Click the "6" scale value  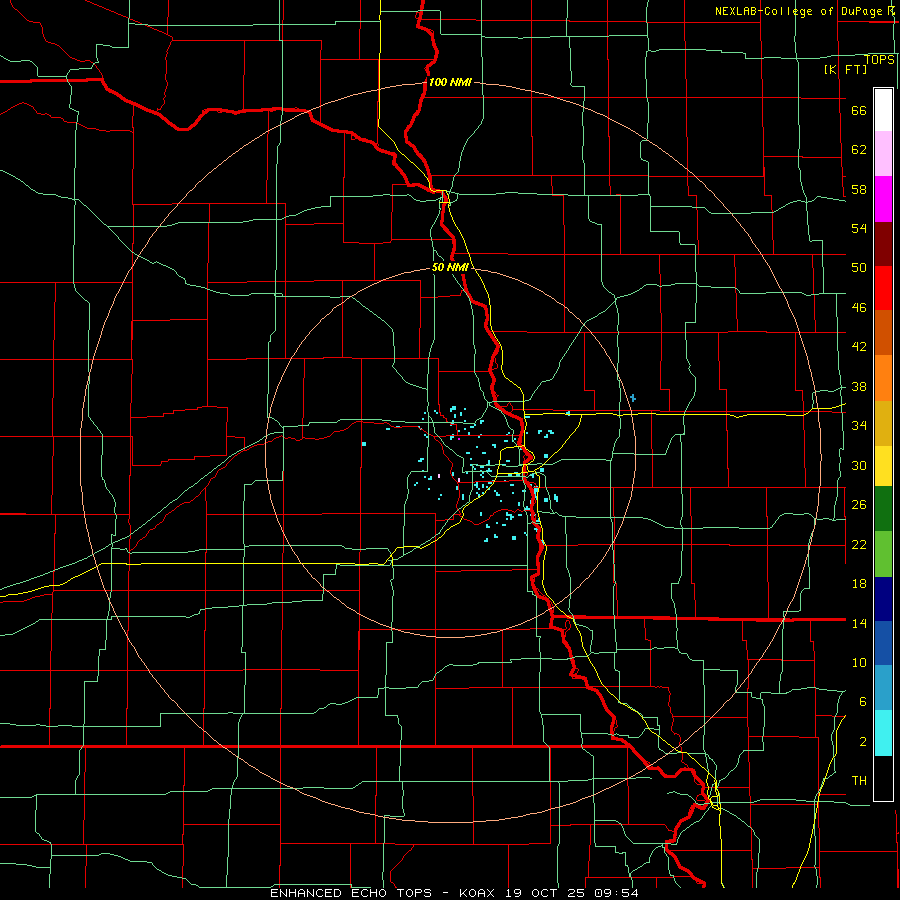(862, 702)
